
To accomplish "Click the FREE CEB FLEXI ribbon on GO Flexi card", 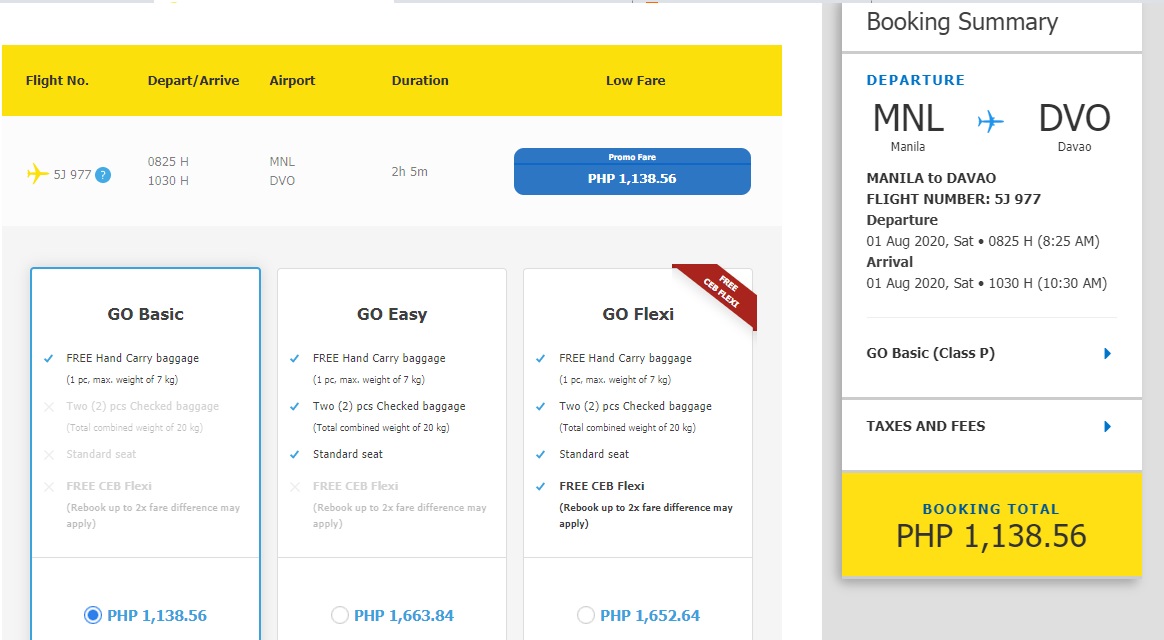I will coord(721,292).
